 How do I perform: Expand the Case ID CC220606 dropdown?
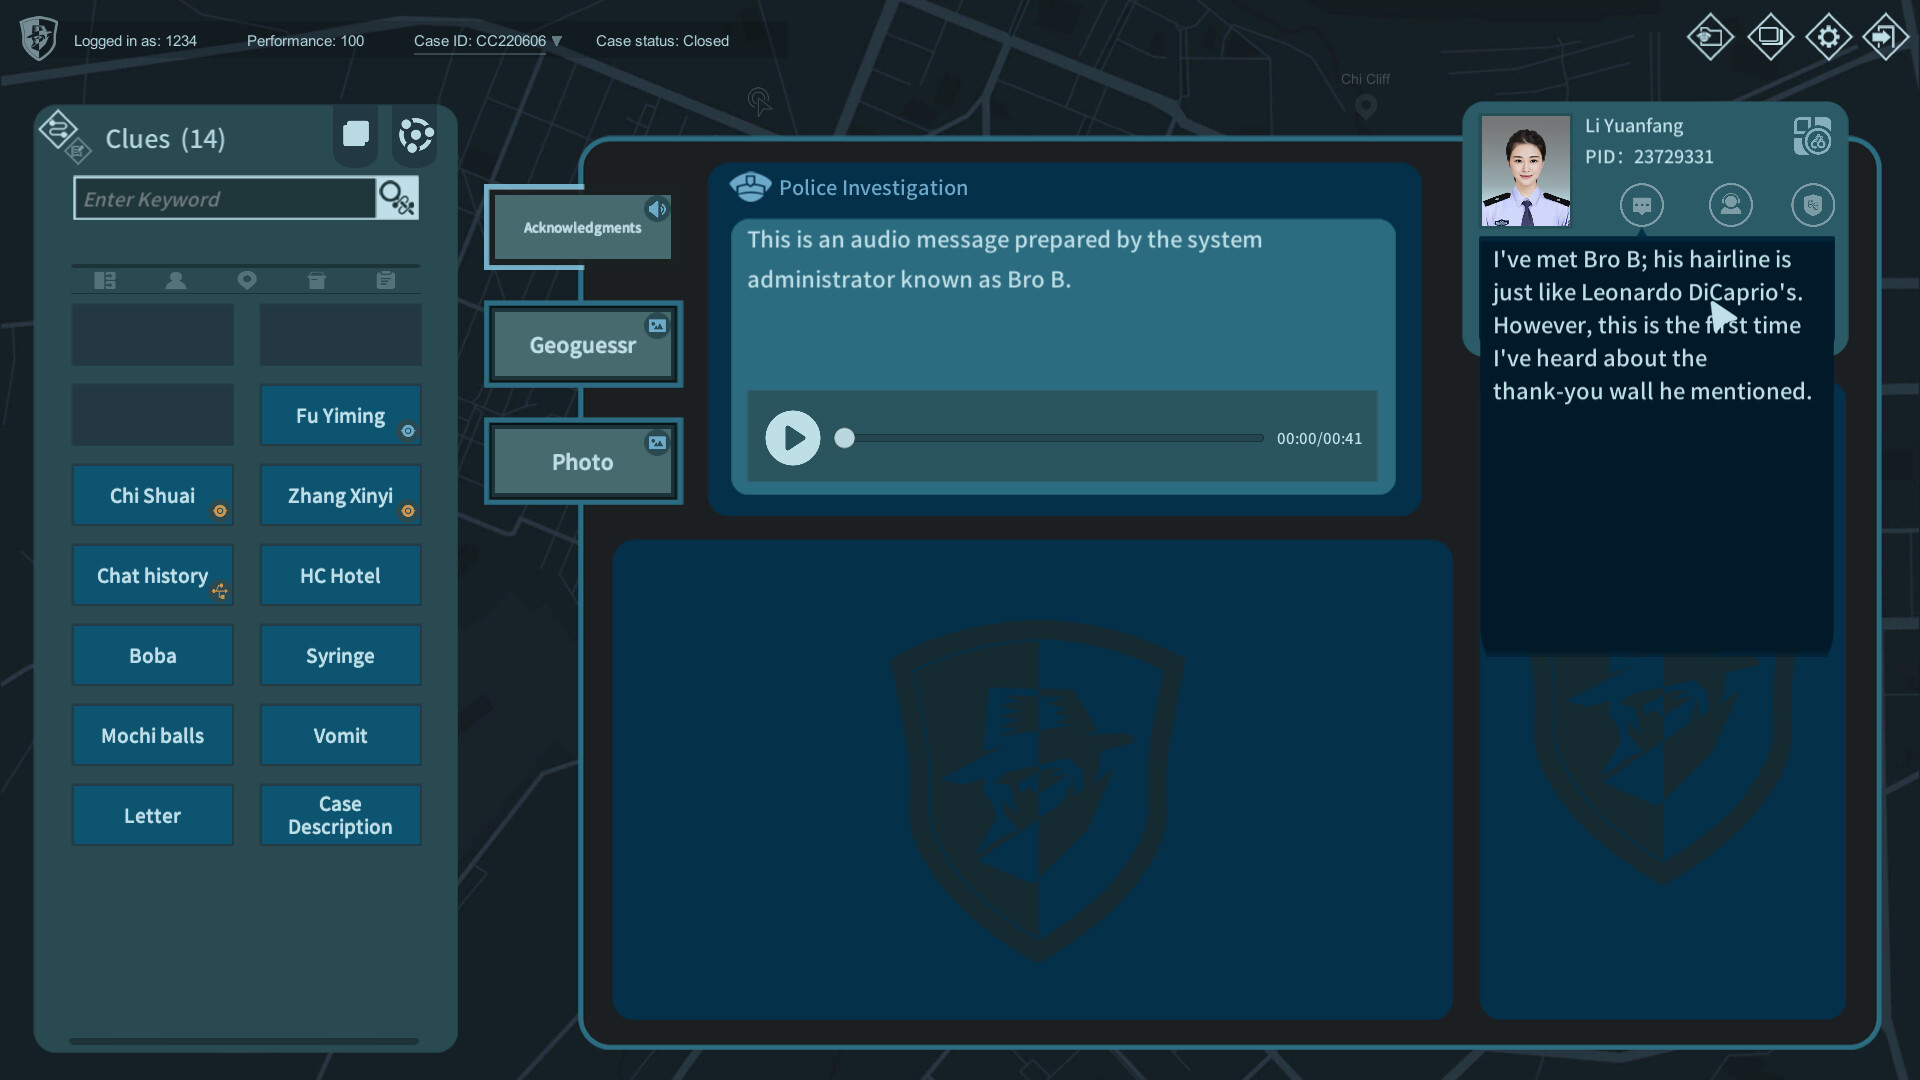555,41
